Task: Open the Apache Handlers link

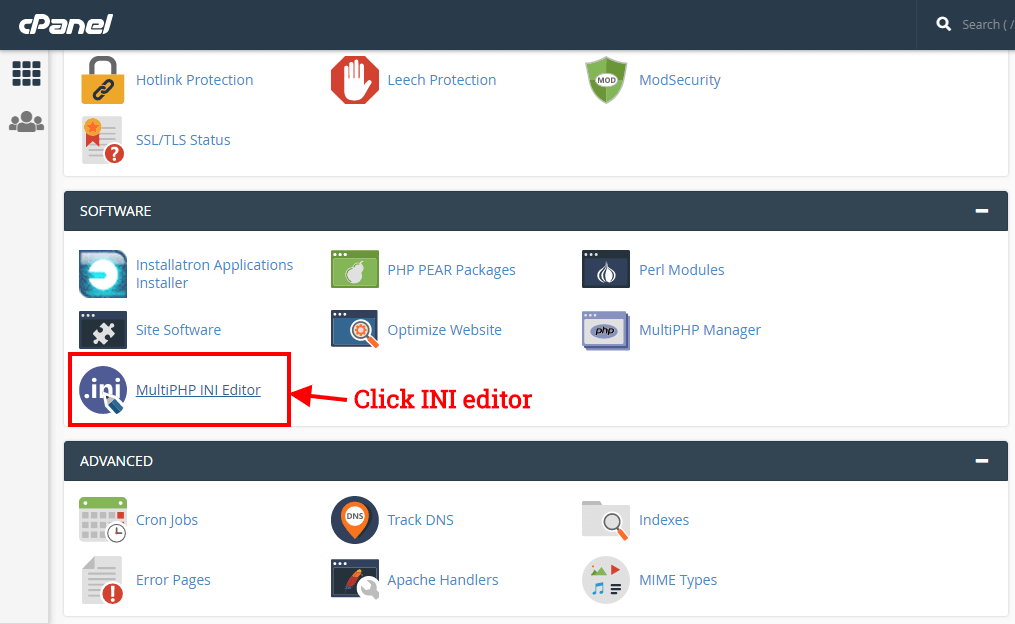Action: point(443,581)
